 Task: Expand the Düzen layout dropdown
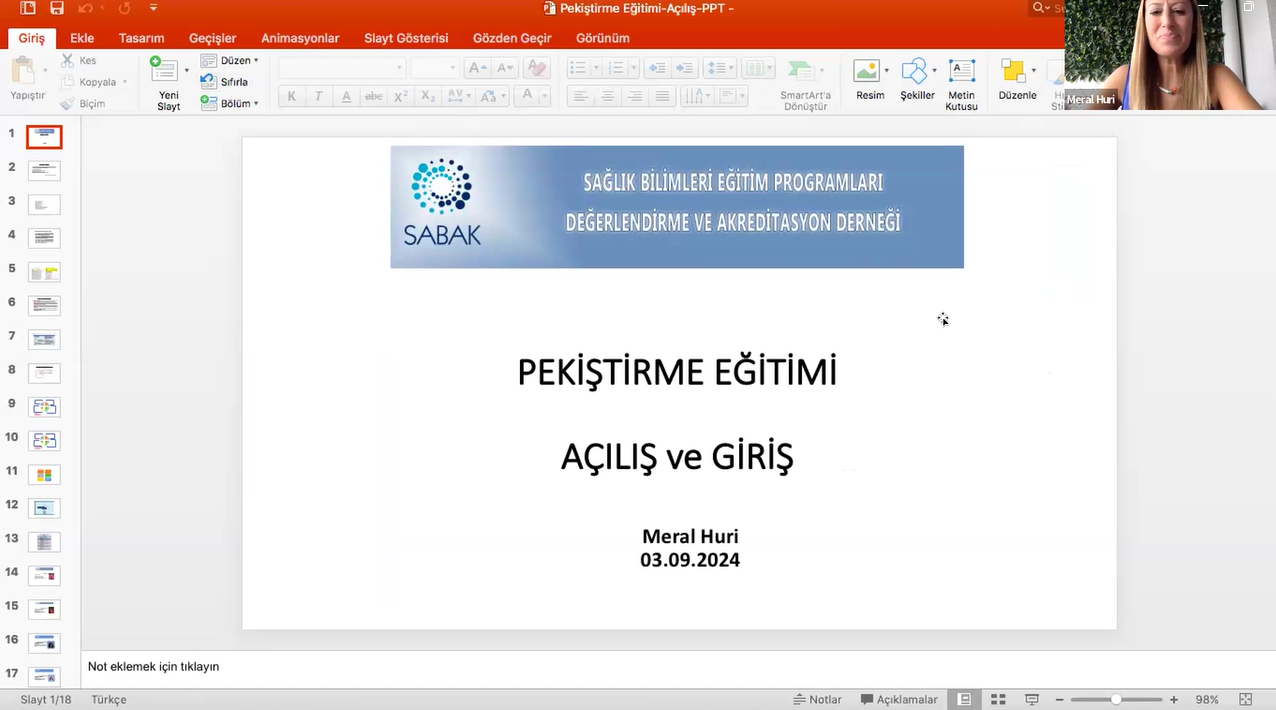click(x=256, y=61)
